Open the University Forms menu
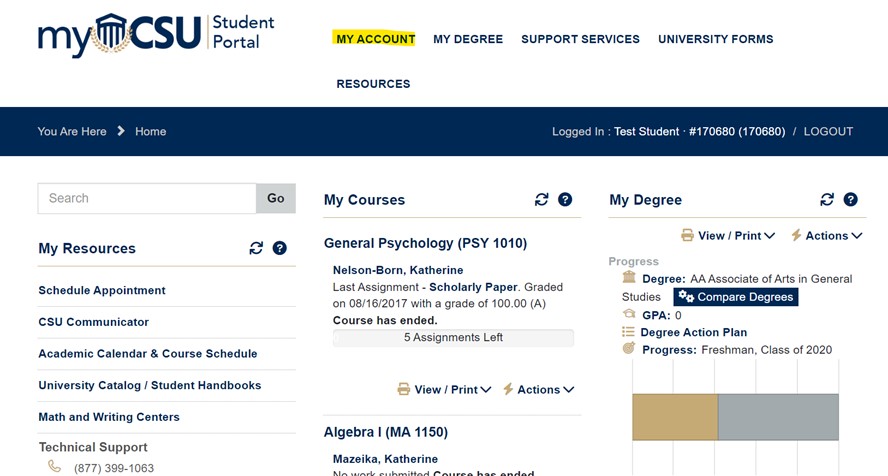The height and width of the screenshot is (476, 888). point(715,39)
